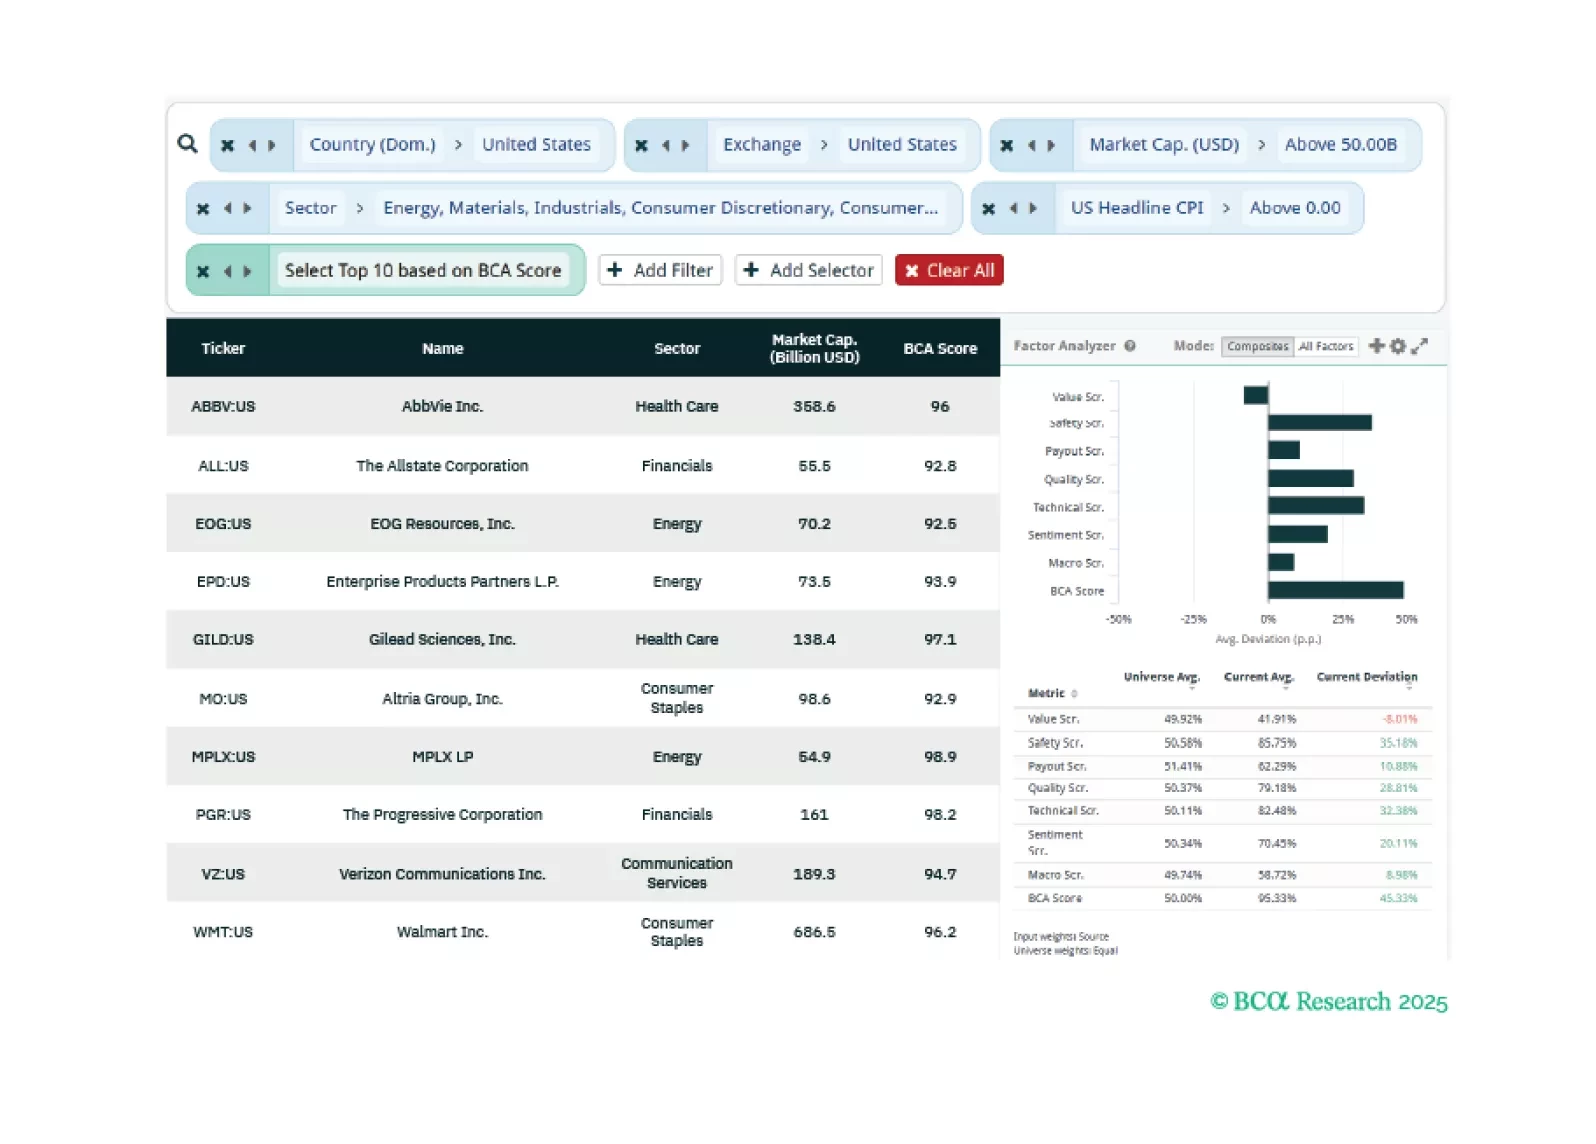The height and width of the screenshot is (1144, 1596).
Task: Open Factor Analyzer help question mark
Action: click(1130, 346)
